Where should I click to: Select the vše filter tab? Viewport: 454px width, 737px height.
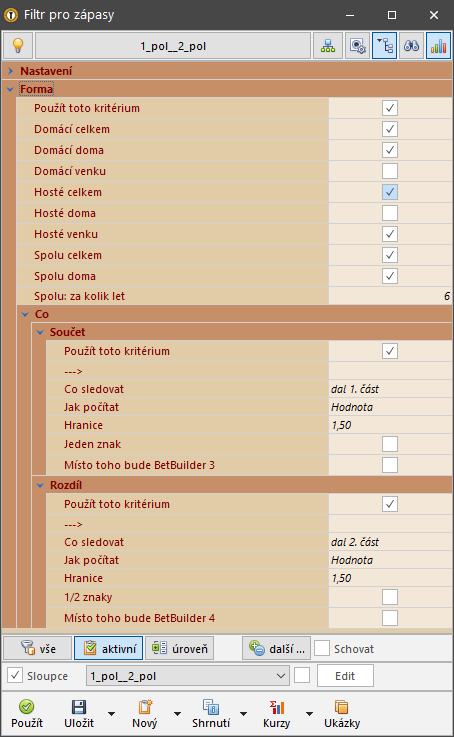coord(38,649)
